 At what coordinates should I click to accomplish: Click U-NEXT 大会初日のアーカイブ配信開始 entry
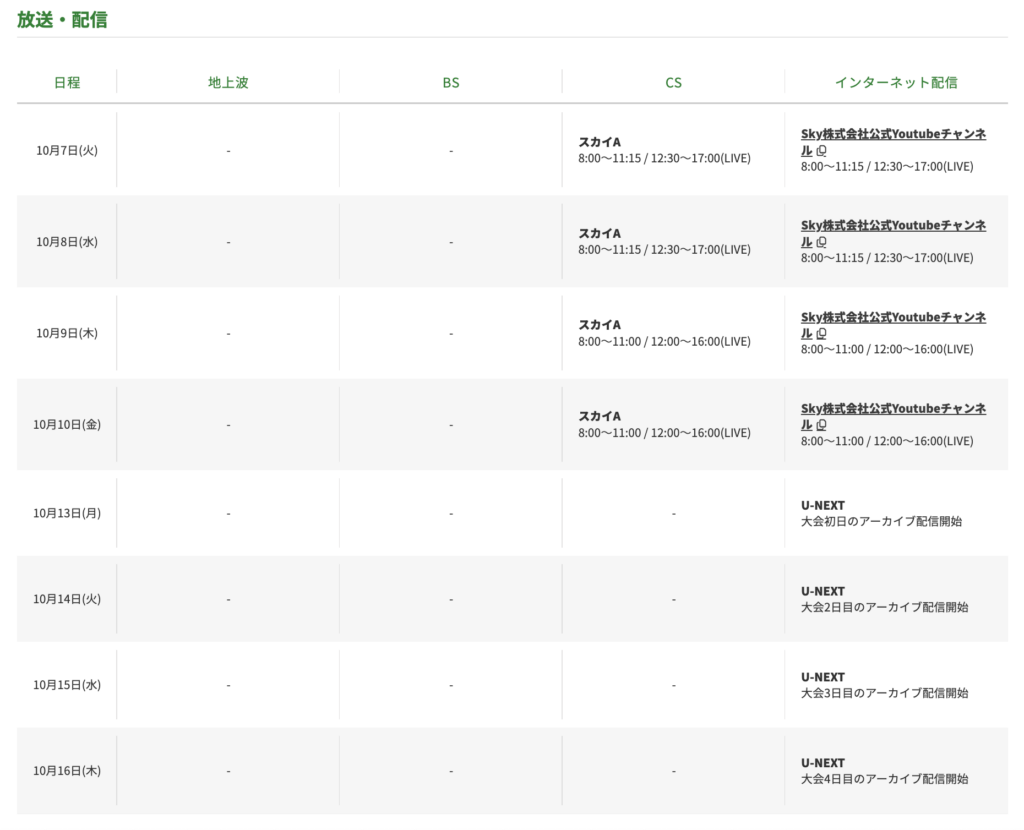pos(880,513)
